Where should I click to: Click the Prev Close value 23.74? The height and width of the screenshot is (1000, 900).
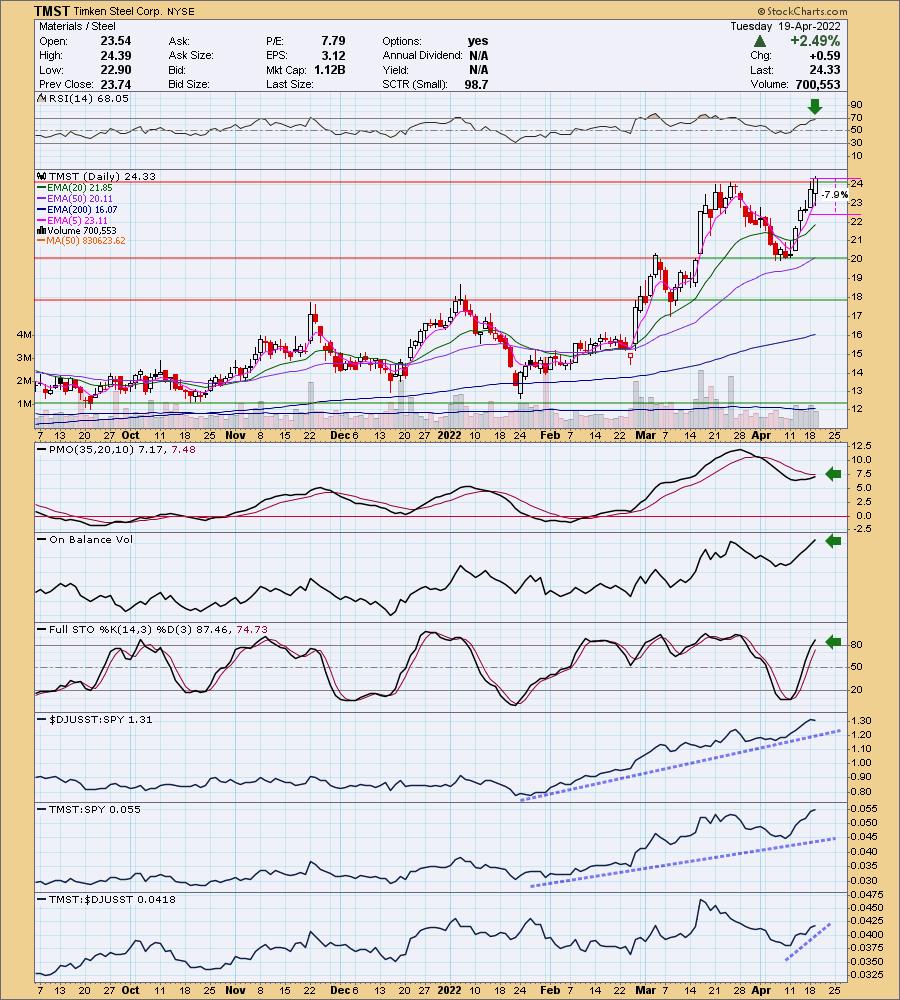pos(115,84)
